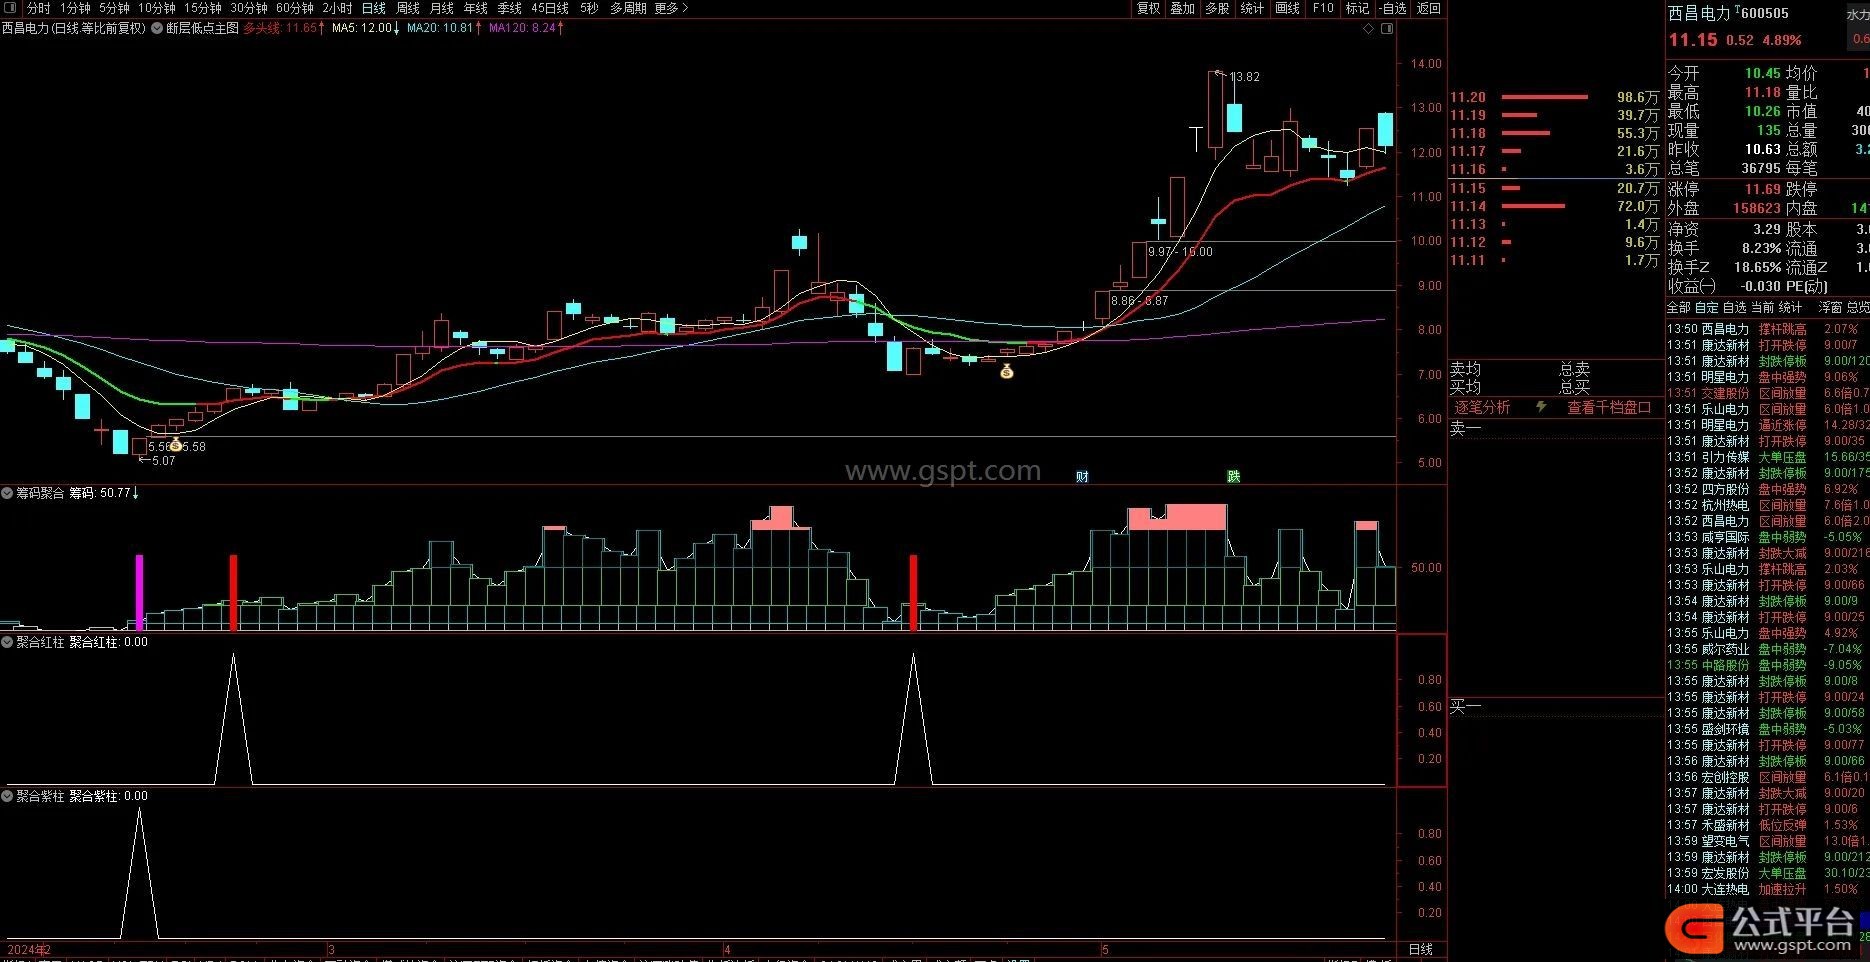The width and height of the screenshot is (1870, 962).
Task: Click the 财 marker at chart bottom
Action: (x=1082, y=477)
